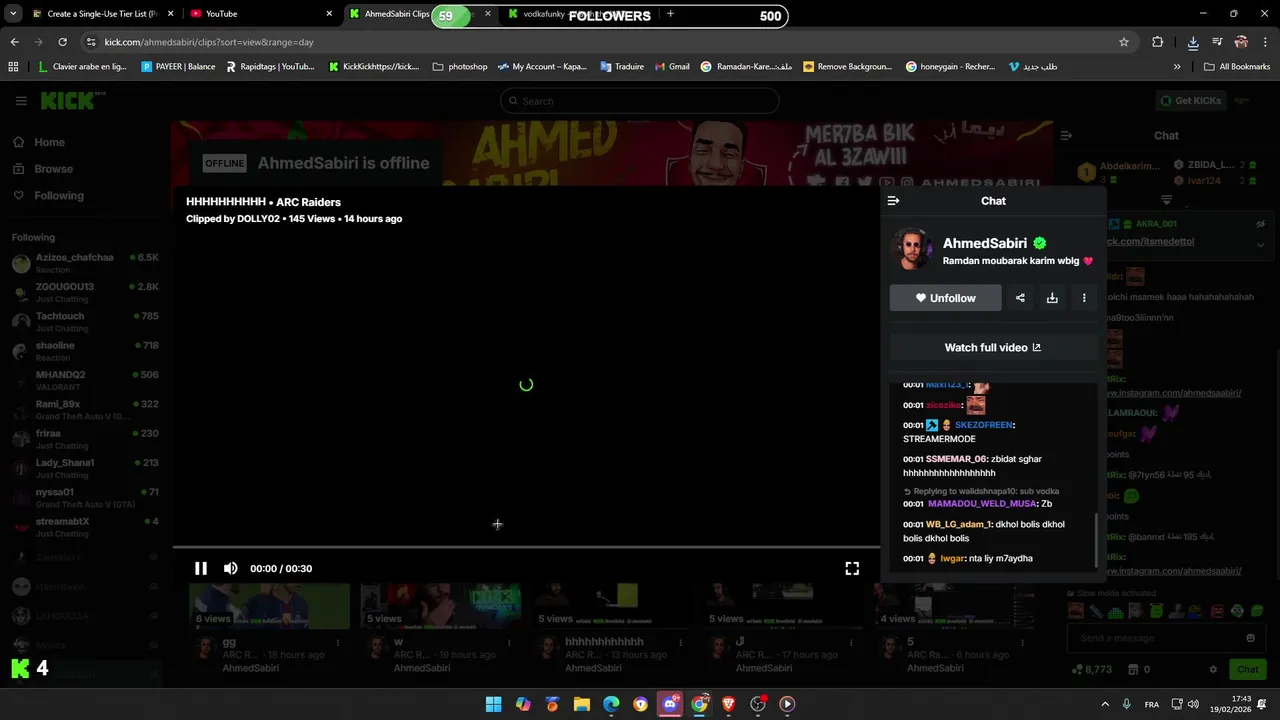This screenshot has height=720, width=1280.
Task: Open Tachtouch channel in Following list
Action: coord(85,322)
